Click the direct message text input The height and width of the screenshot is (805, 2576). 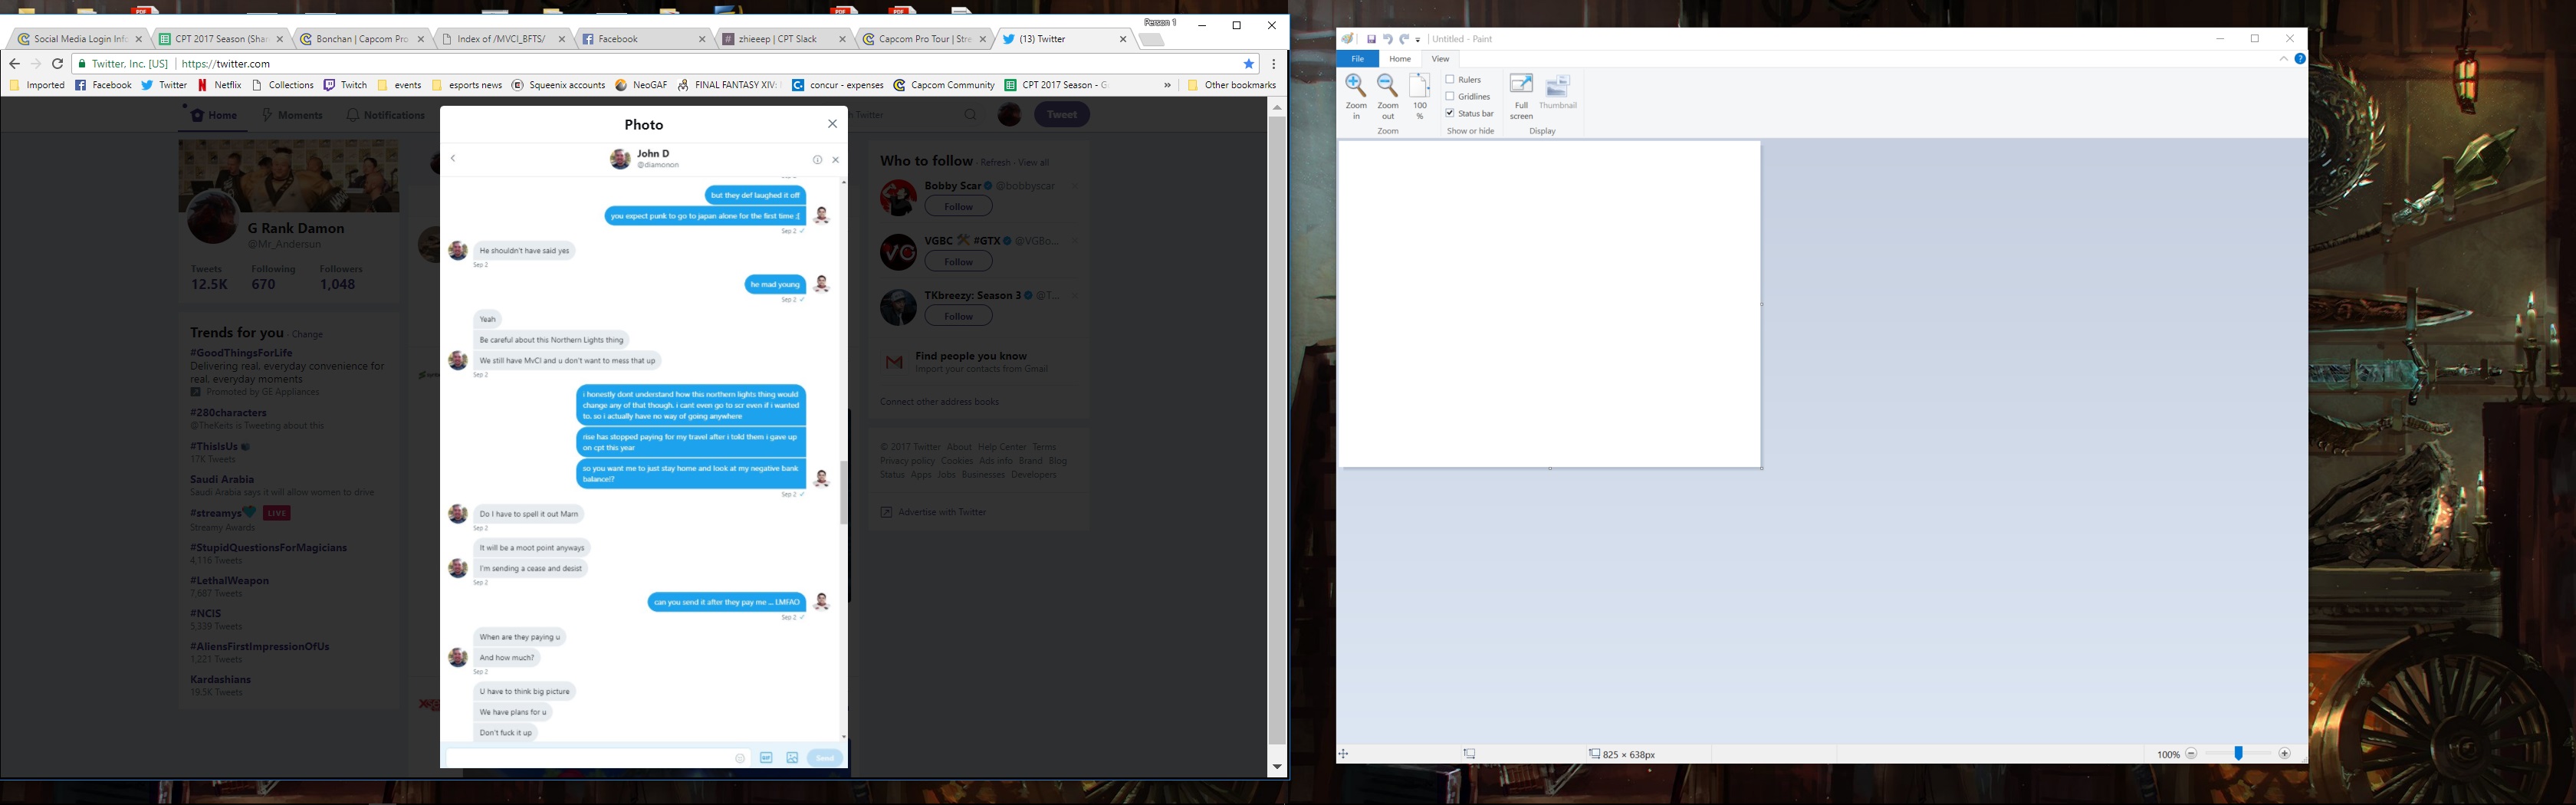click(x=597, y=758)
